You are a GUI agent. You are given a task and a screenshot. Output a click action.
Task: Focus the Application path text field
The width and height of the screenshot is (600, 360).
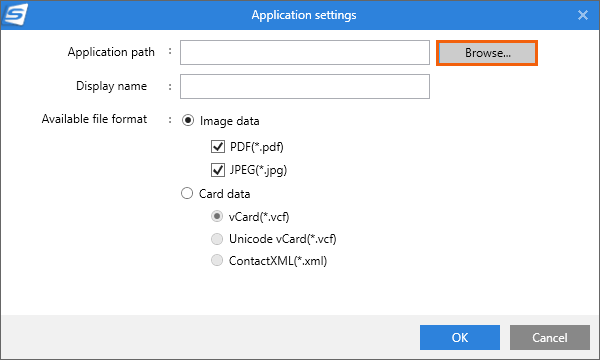pyautogui.click(x=305, y=52)
